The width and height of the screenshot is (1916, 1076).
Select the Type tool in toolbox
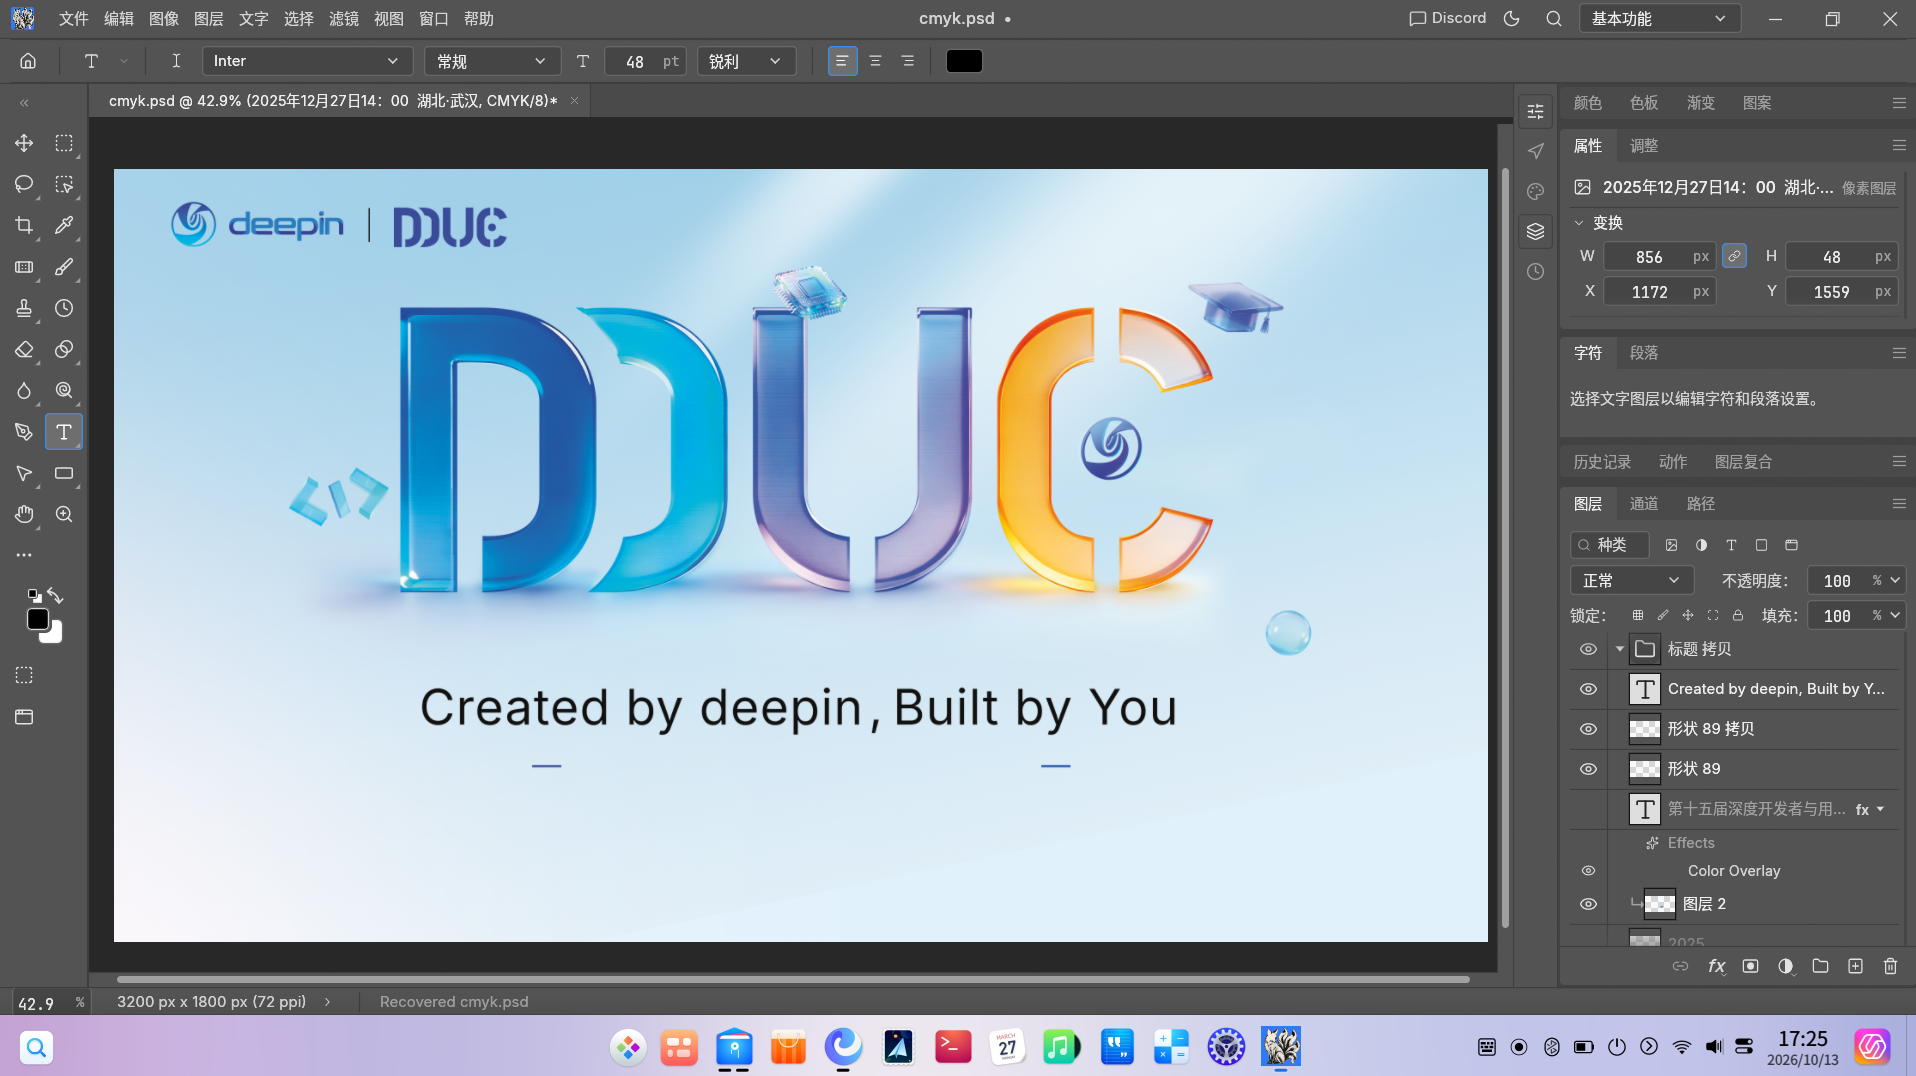pos(64,432)
